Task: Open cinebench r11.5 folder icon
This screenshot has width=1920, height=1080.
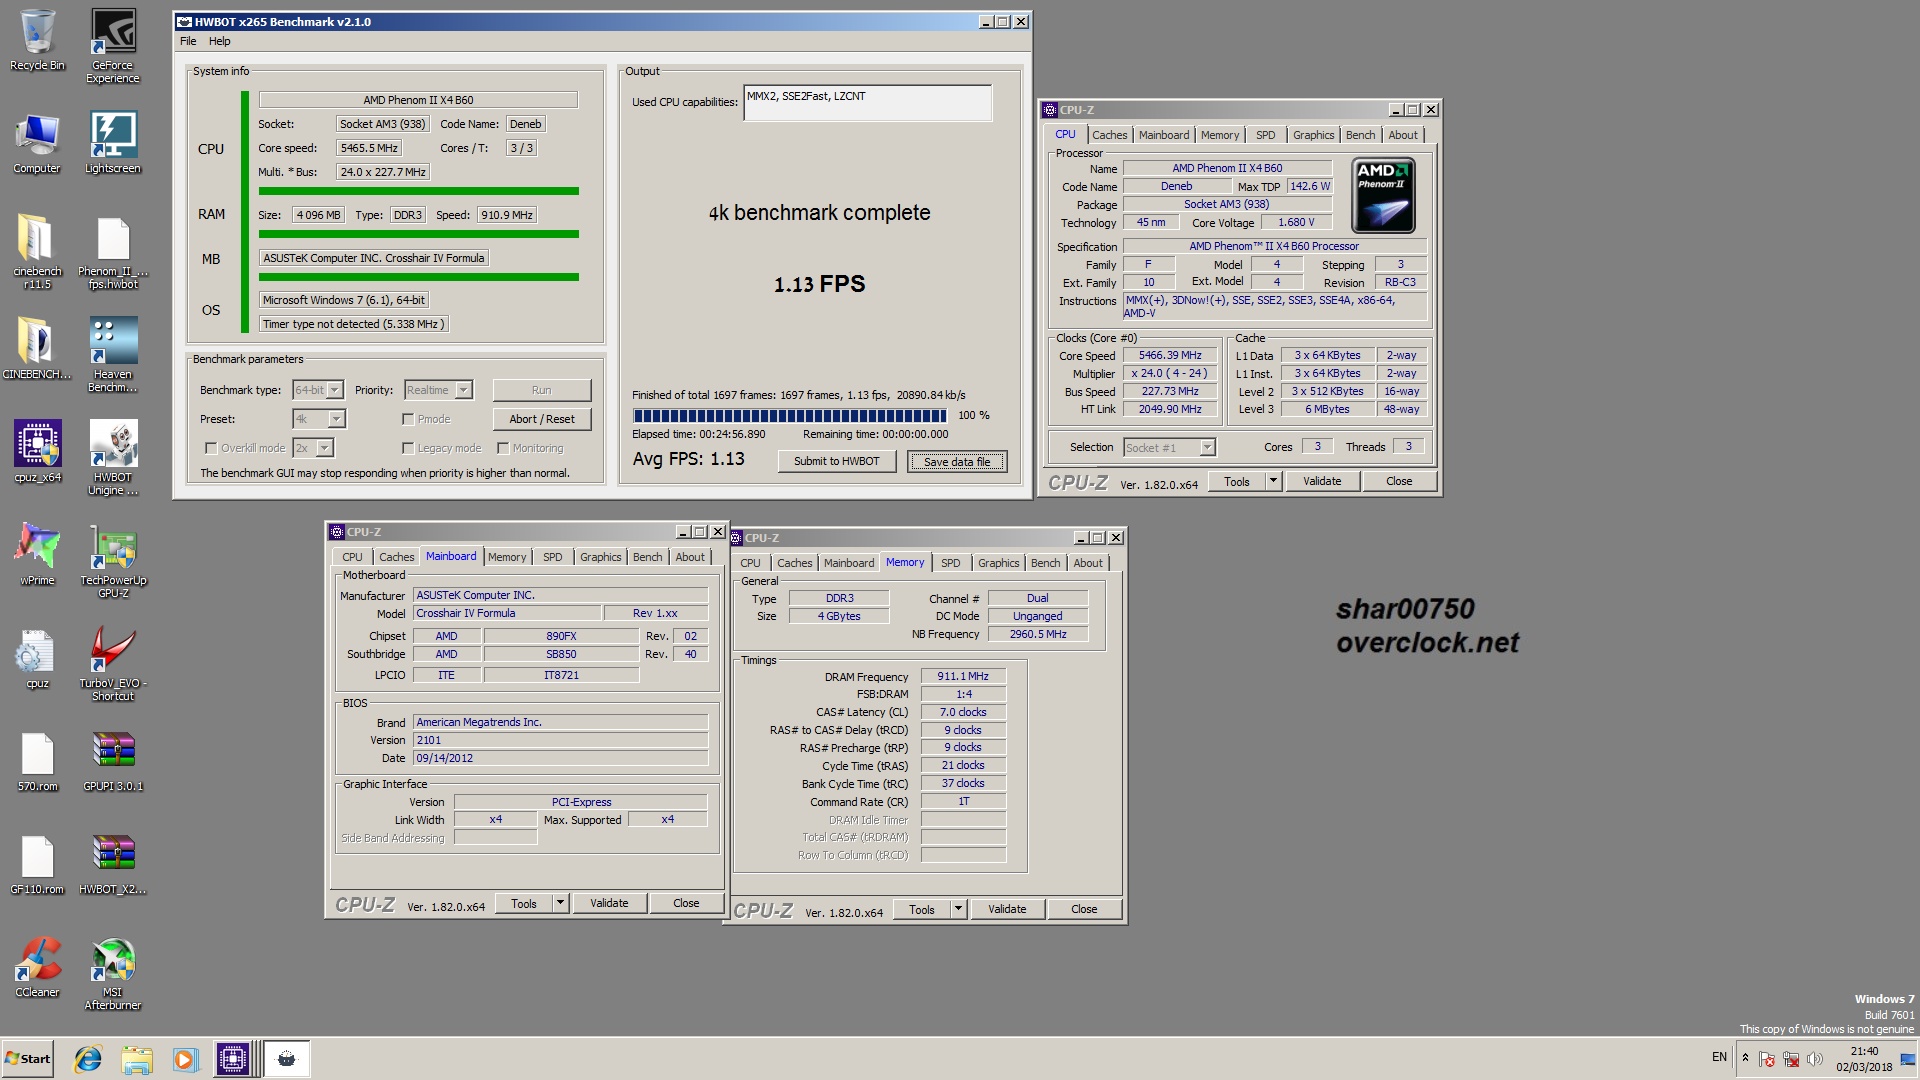Action: pyautogui.click(x=37, y=252)
